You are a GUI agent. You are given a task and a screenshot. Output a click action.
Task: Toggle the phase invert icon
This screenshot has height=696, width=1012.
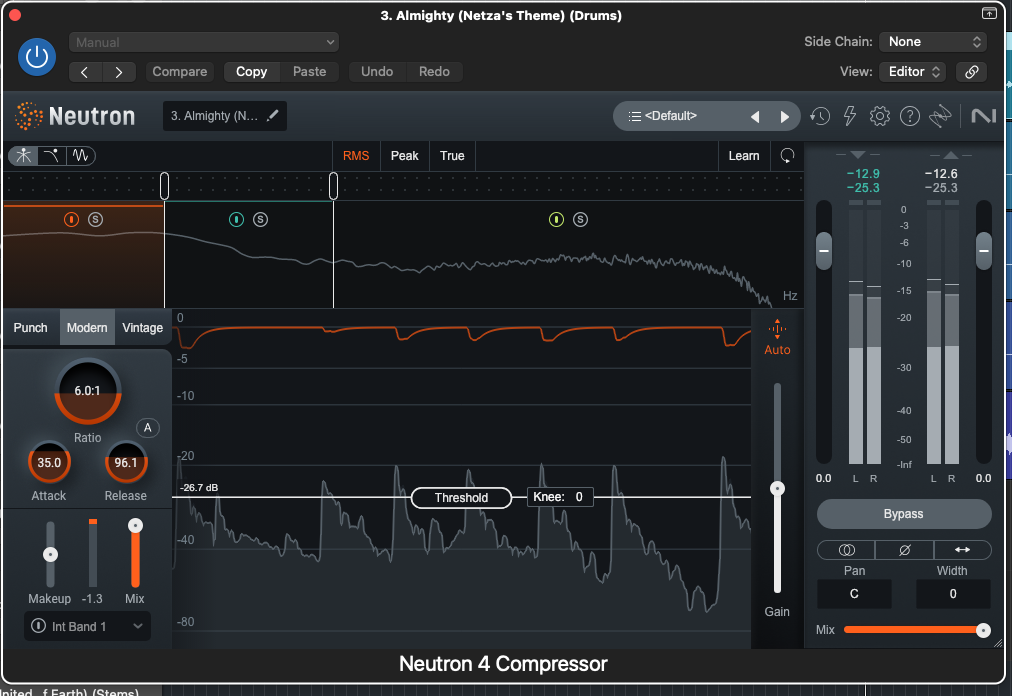pos(904,550)
